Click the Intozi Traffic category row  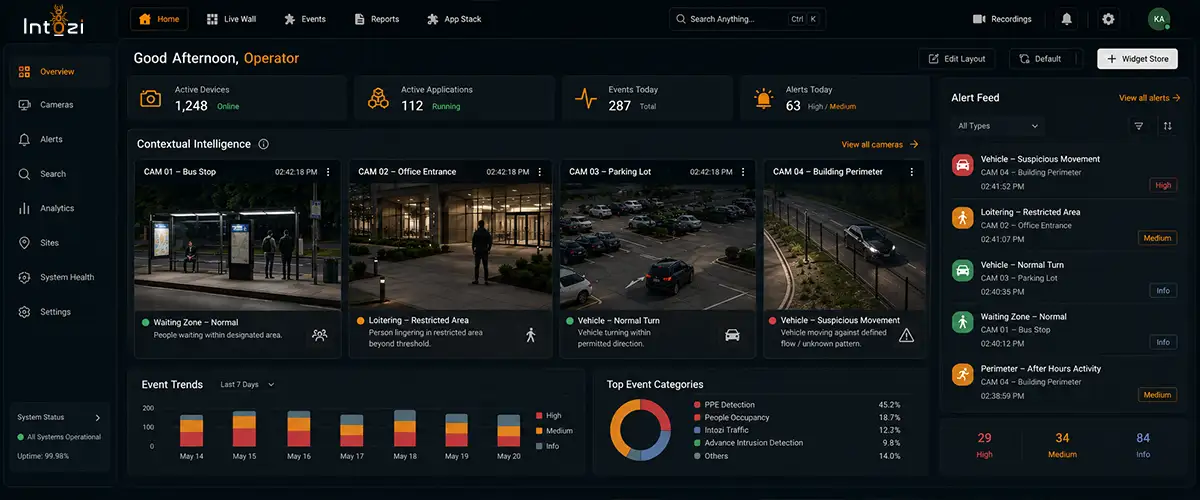[x=797, y=430]
